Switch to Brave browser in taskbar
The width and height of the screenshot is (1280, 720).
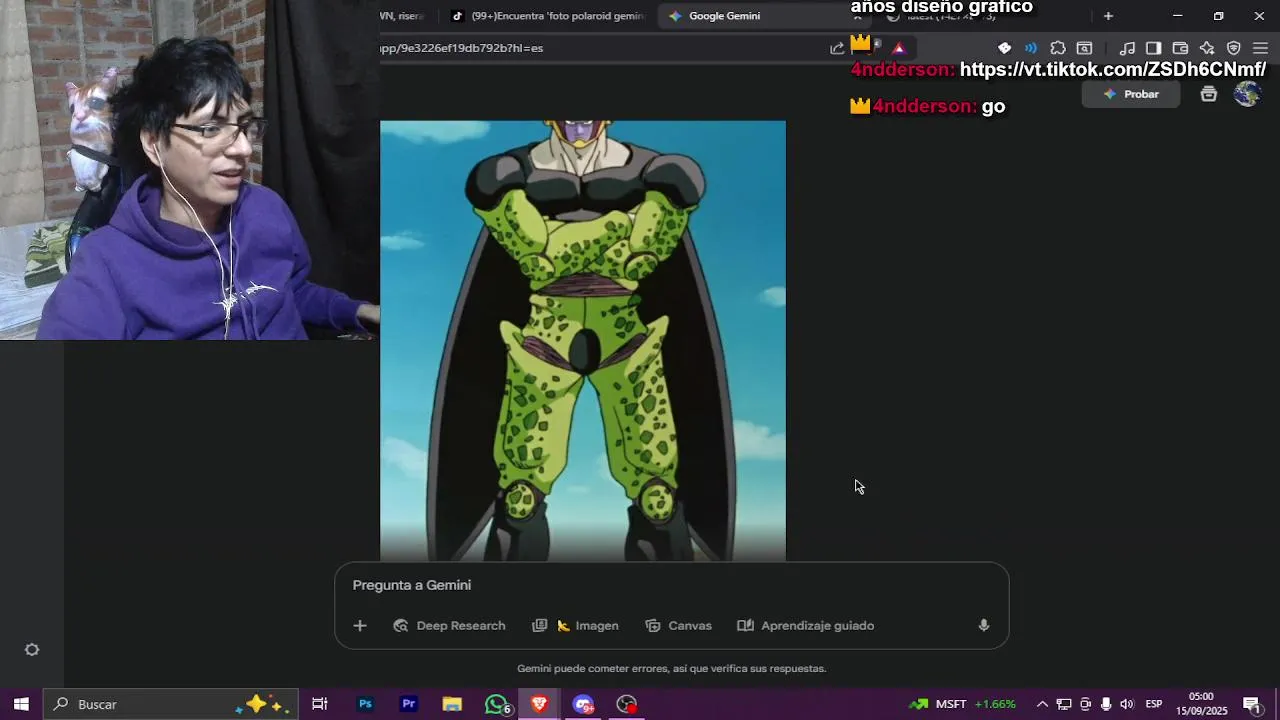point(539,704)
